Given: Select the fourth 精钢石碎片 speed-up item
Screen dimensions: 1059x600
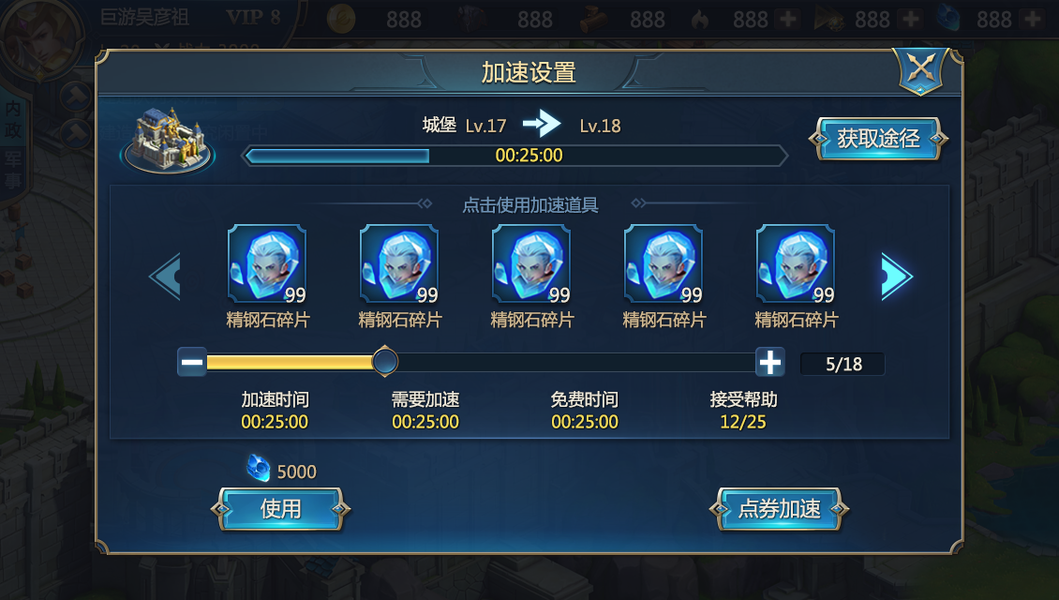Looking at the screenshot, I should pyautogui.click(x=663, y=264).
